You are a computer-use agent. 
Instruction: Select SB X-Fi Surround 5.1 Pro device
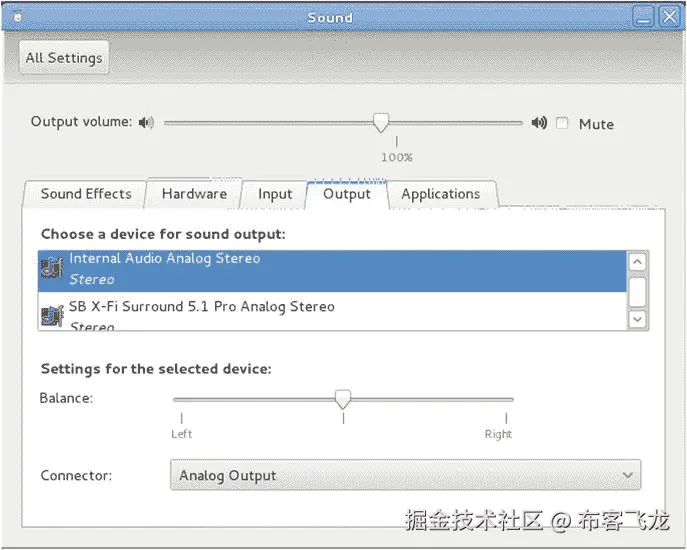332,311
